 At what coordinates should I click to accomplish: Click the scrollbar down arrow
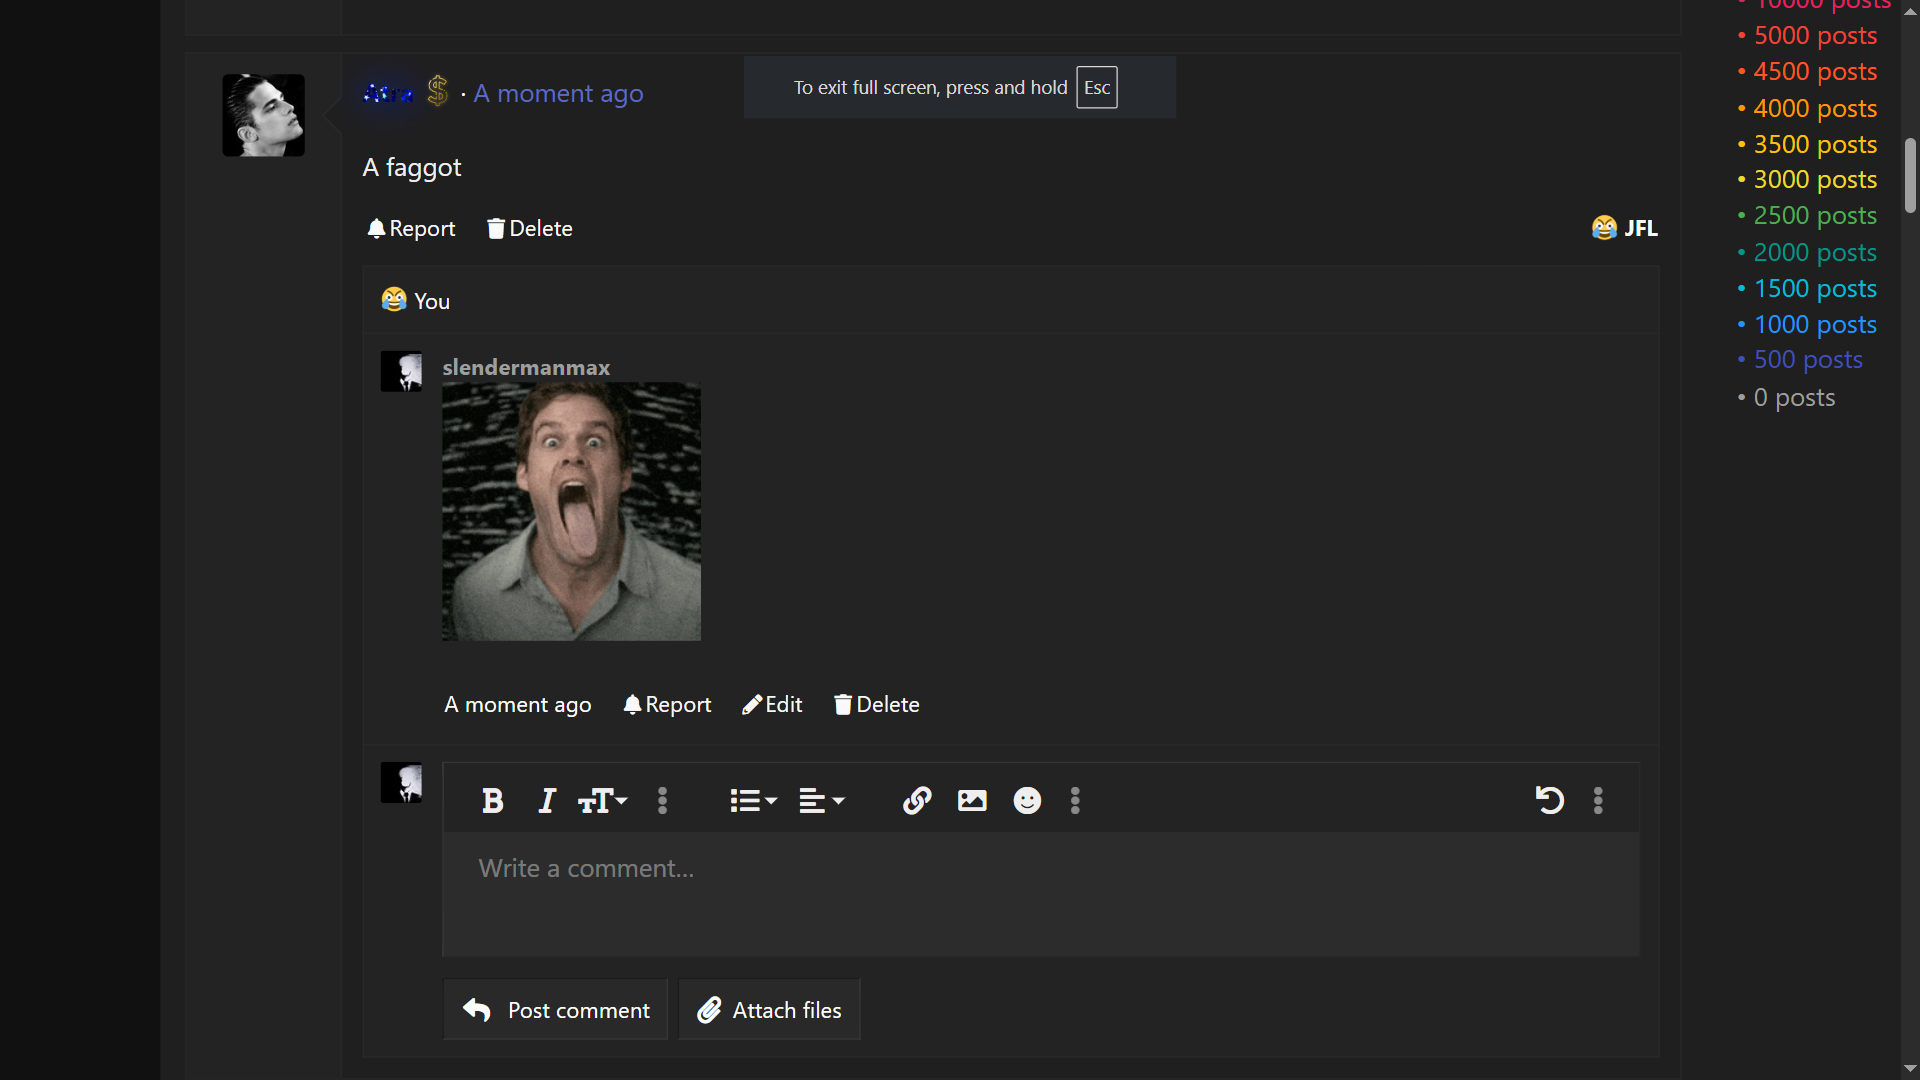(x=1910, y=1069)
